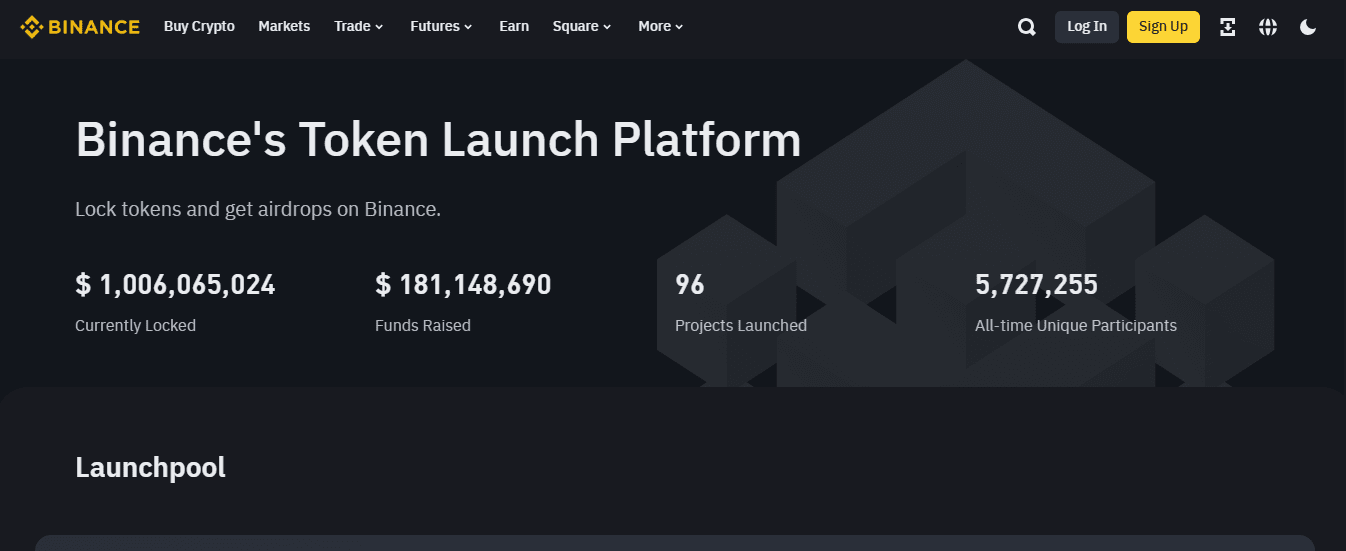Click the Projects Launched count
Viewport: 1346px width, 551px height.
[x=690, y=285]
